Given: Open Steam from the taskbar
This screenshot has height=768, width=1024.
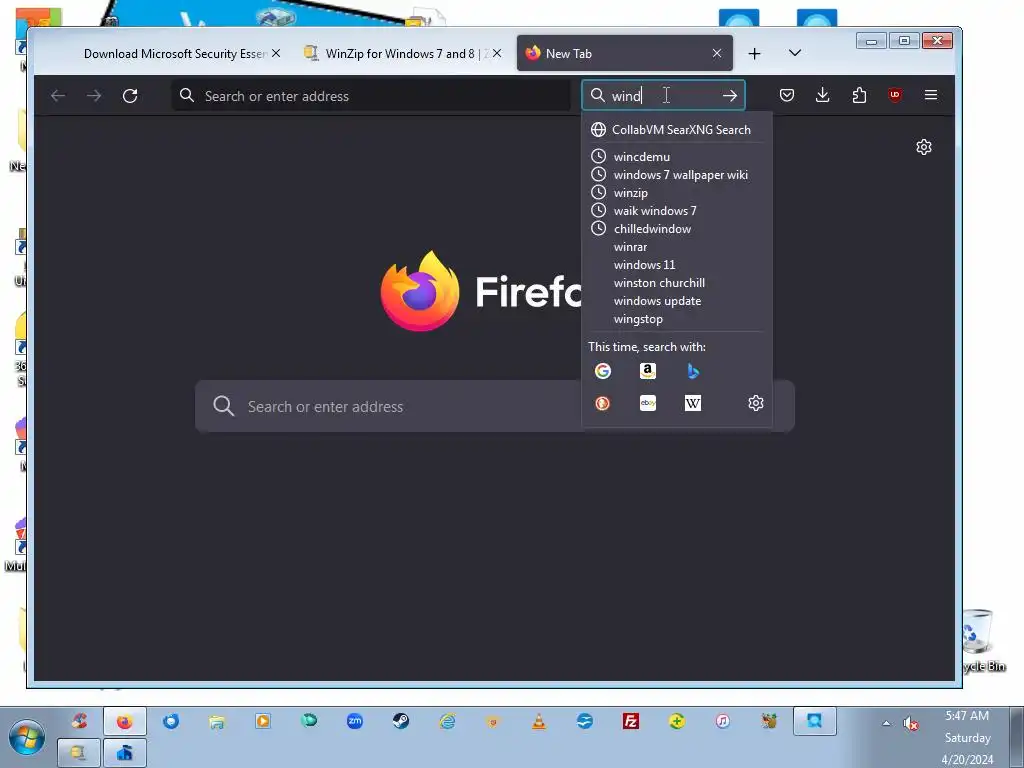Looking at the screenshot, I should click(x=401, y=721).
